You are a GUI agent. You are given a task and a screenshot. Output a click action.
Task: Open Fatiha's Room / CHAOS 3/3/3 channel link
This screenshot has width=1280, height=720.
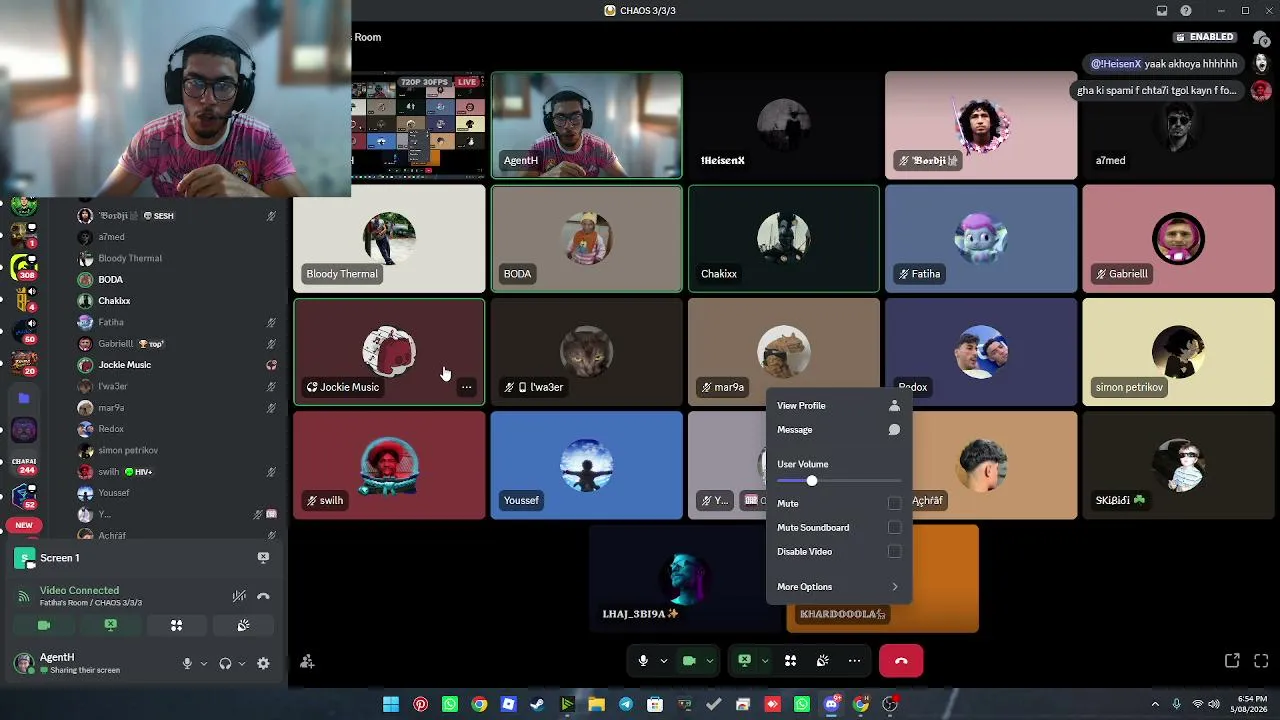pos(91,603)
